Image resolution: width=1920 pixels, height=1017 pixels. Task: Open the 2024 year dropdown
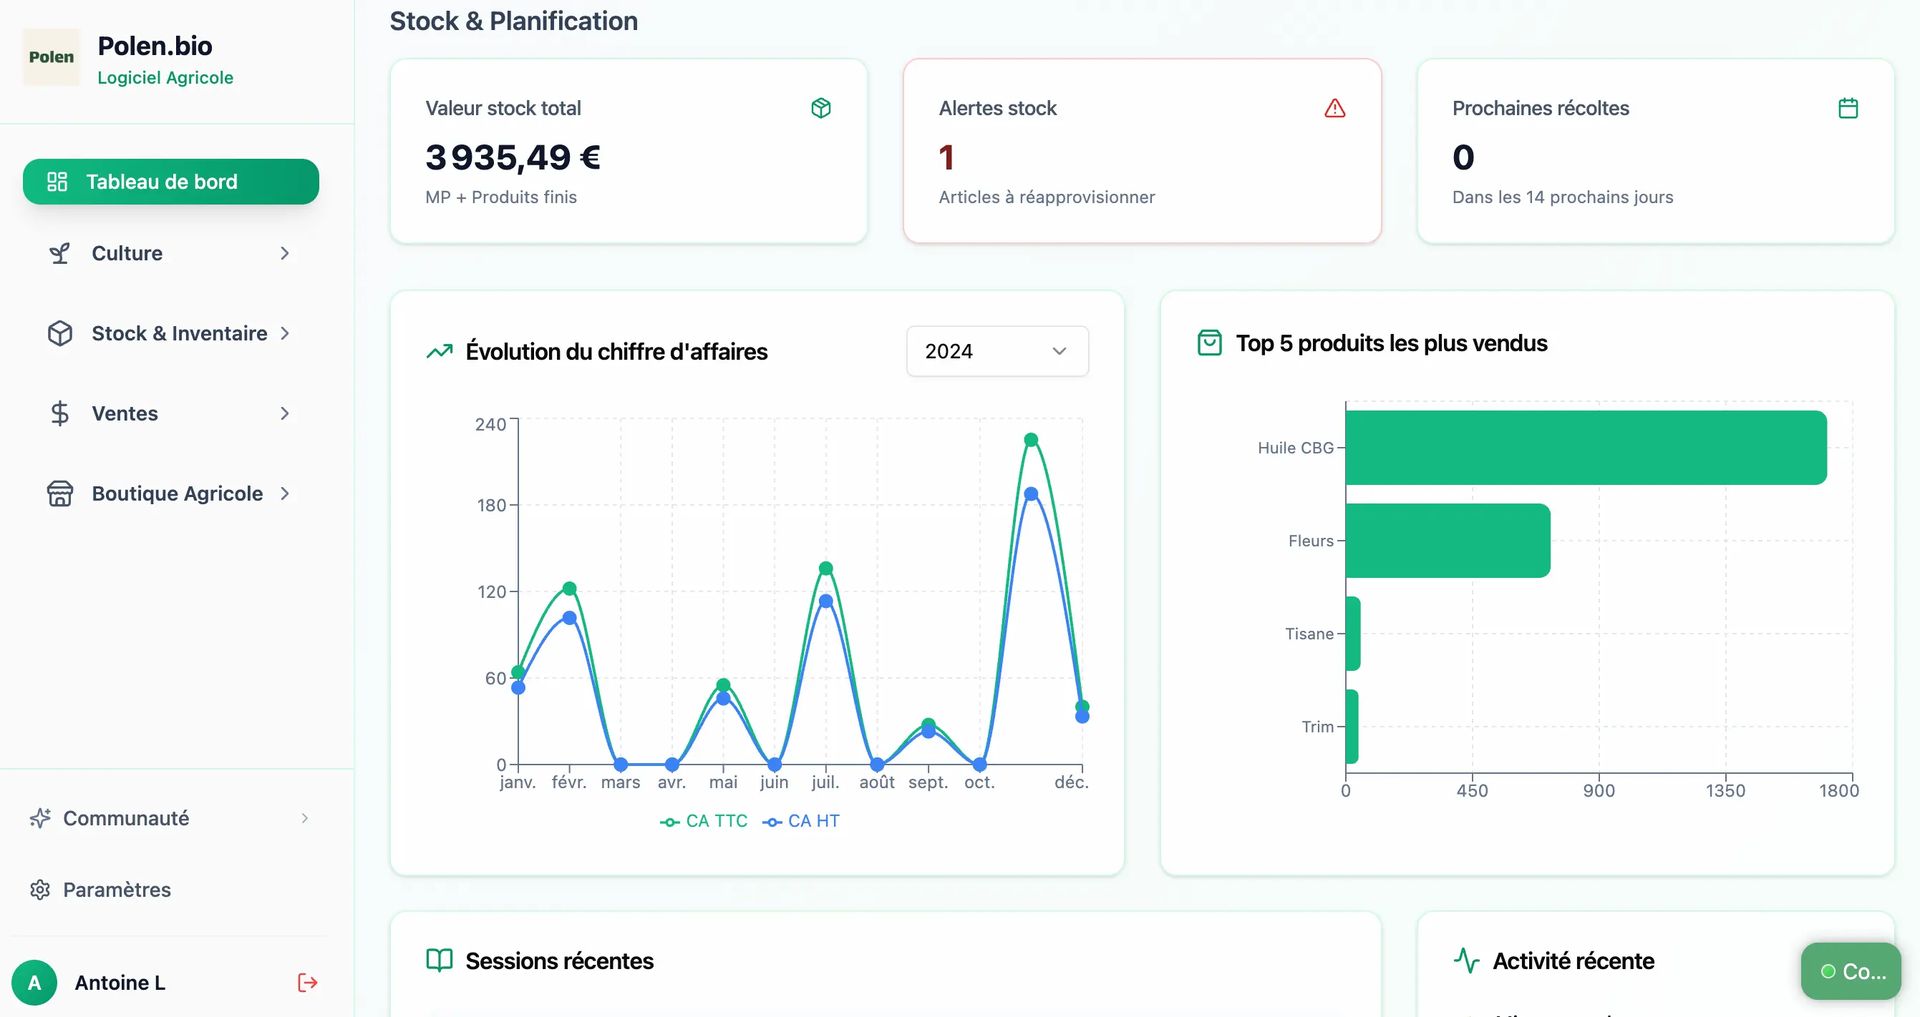click(x=996, y=351)
